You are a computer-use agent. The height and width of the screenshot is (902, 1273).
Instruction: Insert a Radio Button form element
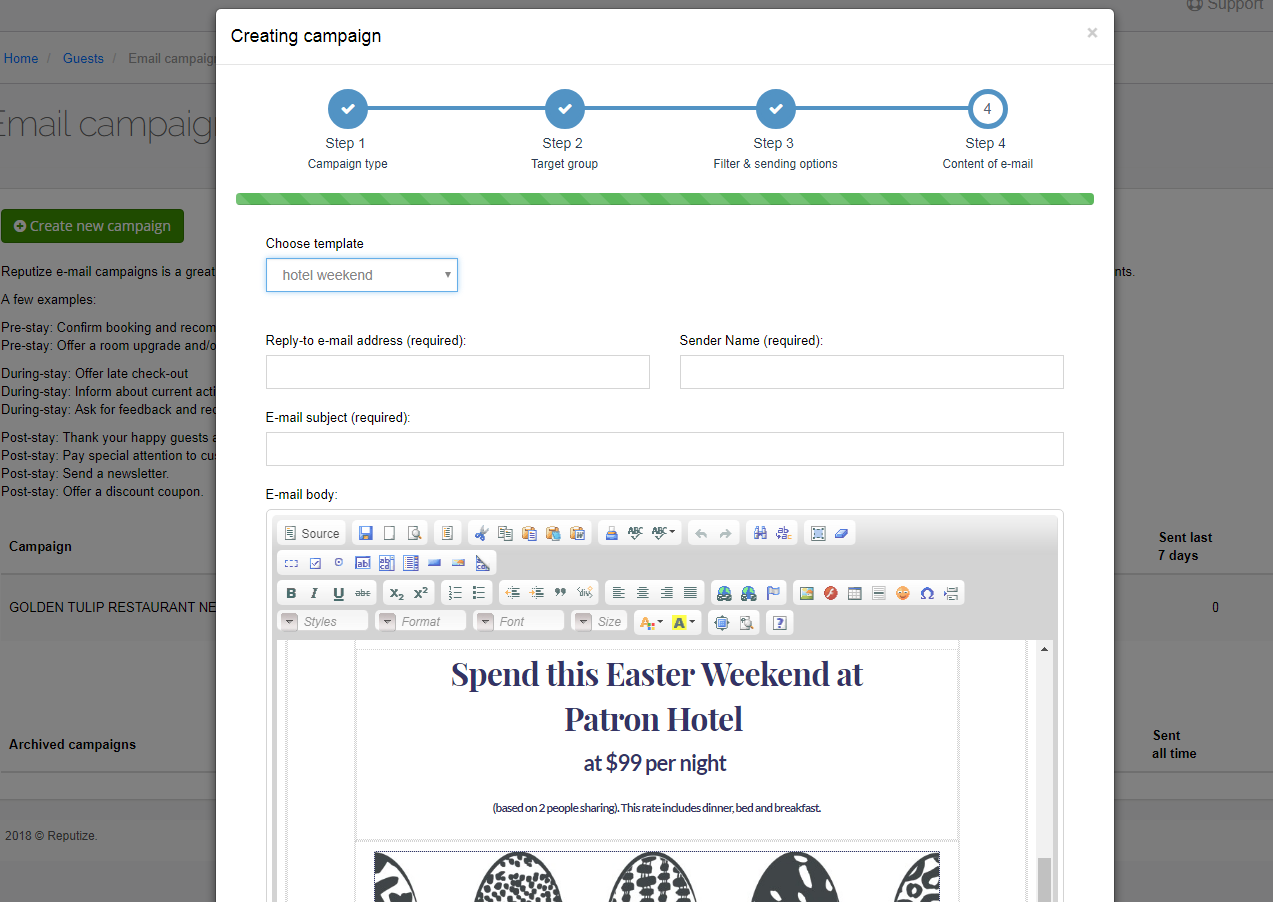(338, 563)
